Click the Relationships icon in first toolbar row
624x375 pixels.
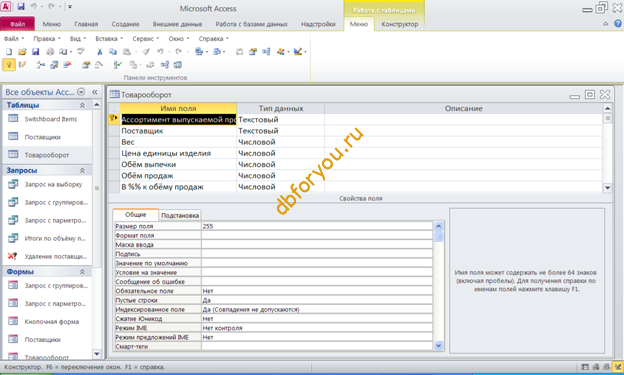(x=266, y=52)
